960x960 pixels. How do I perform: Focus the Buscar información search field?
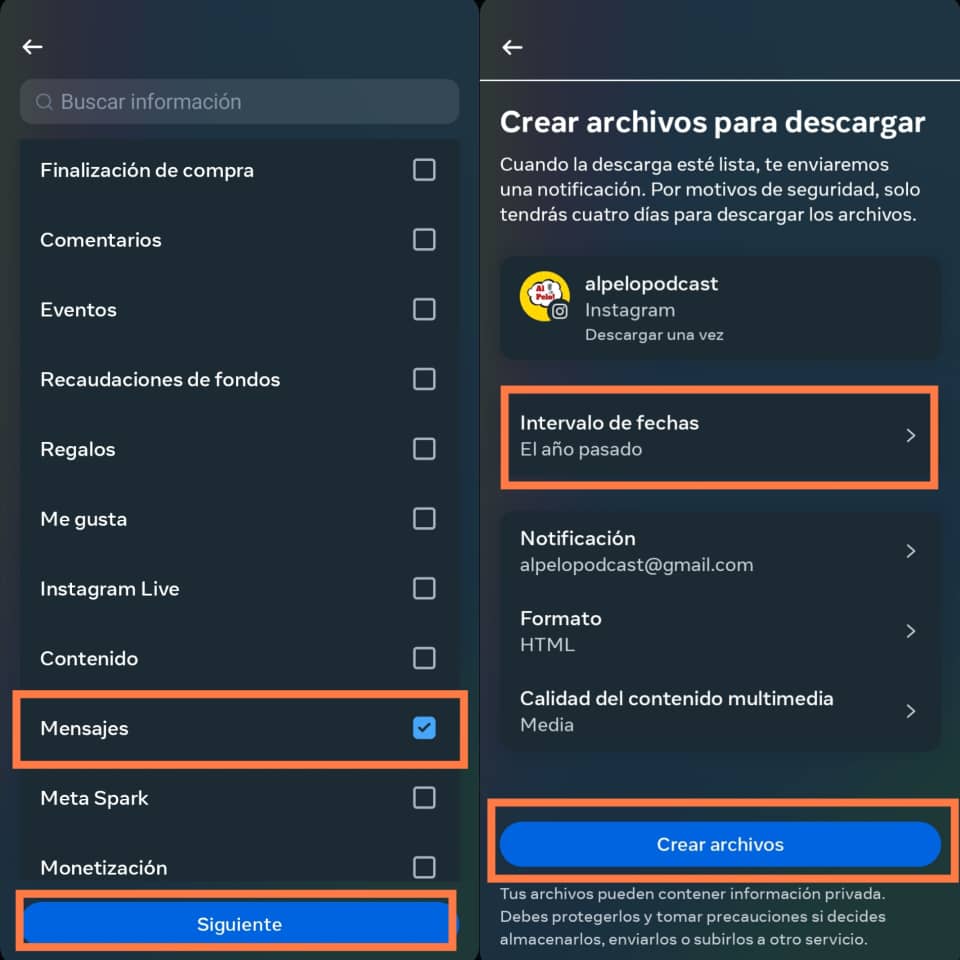pos(239,102)
